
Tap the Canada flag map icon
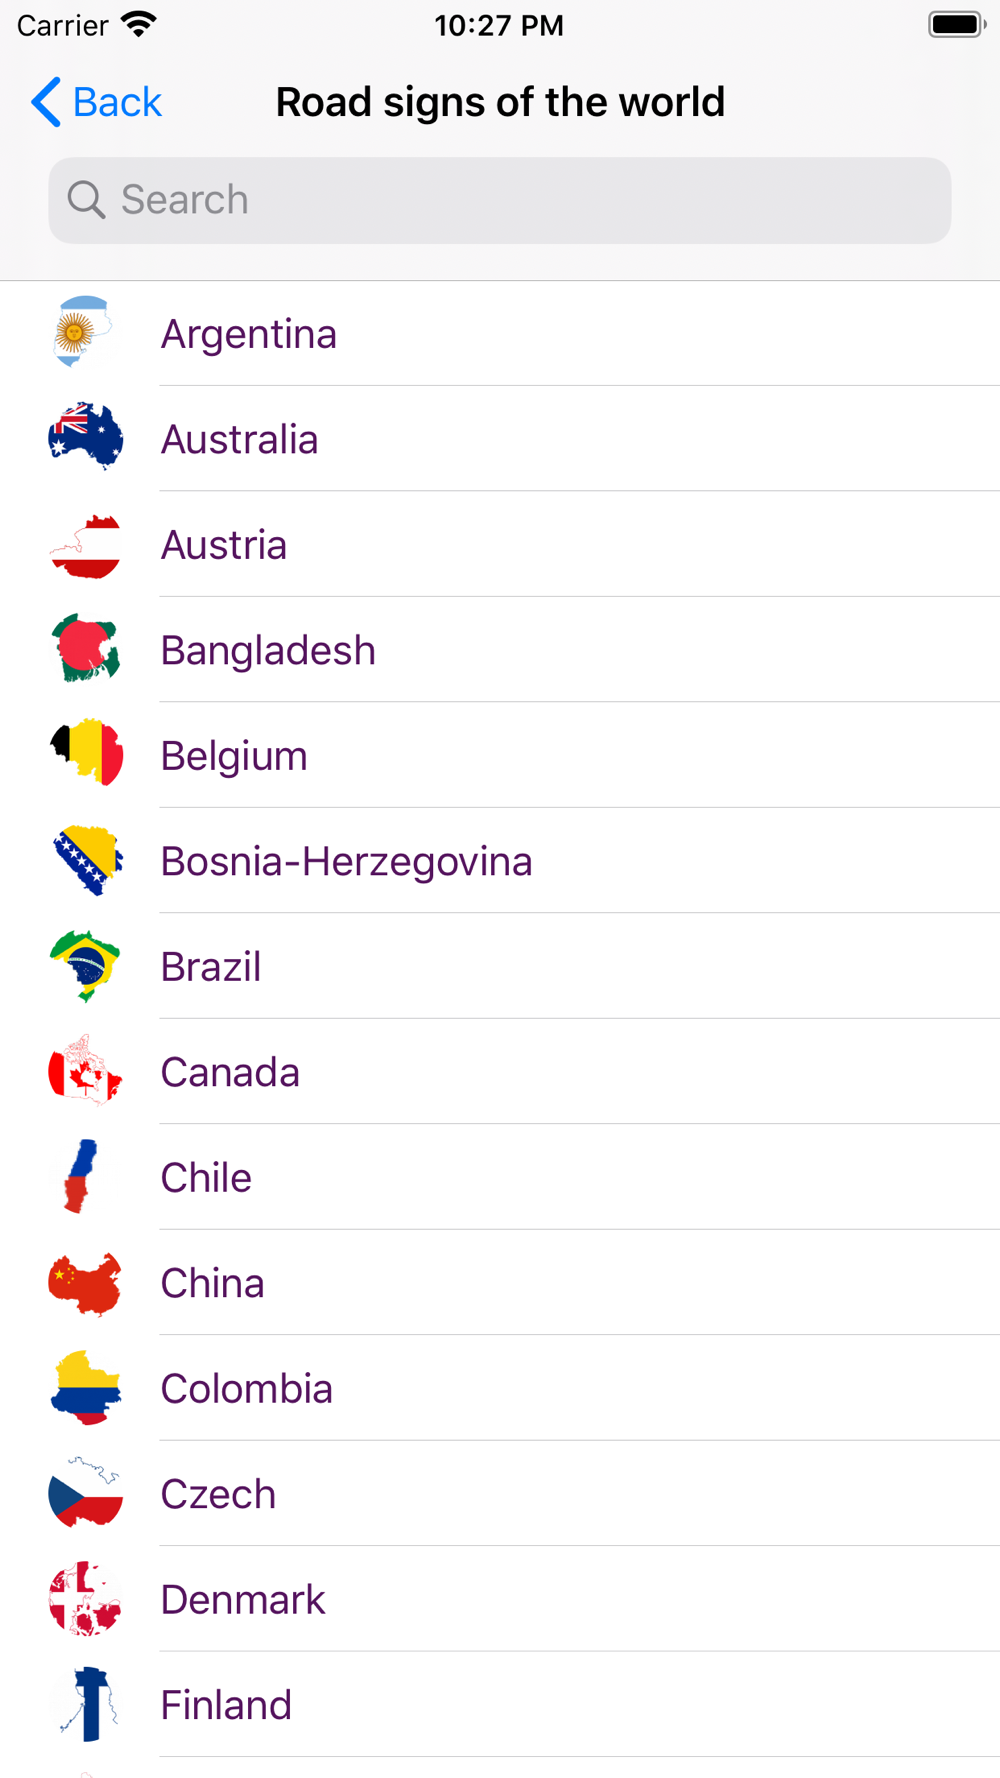tap(85, 1070)
